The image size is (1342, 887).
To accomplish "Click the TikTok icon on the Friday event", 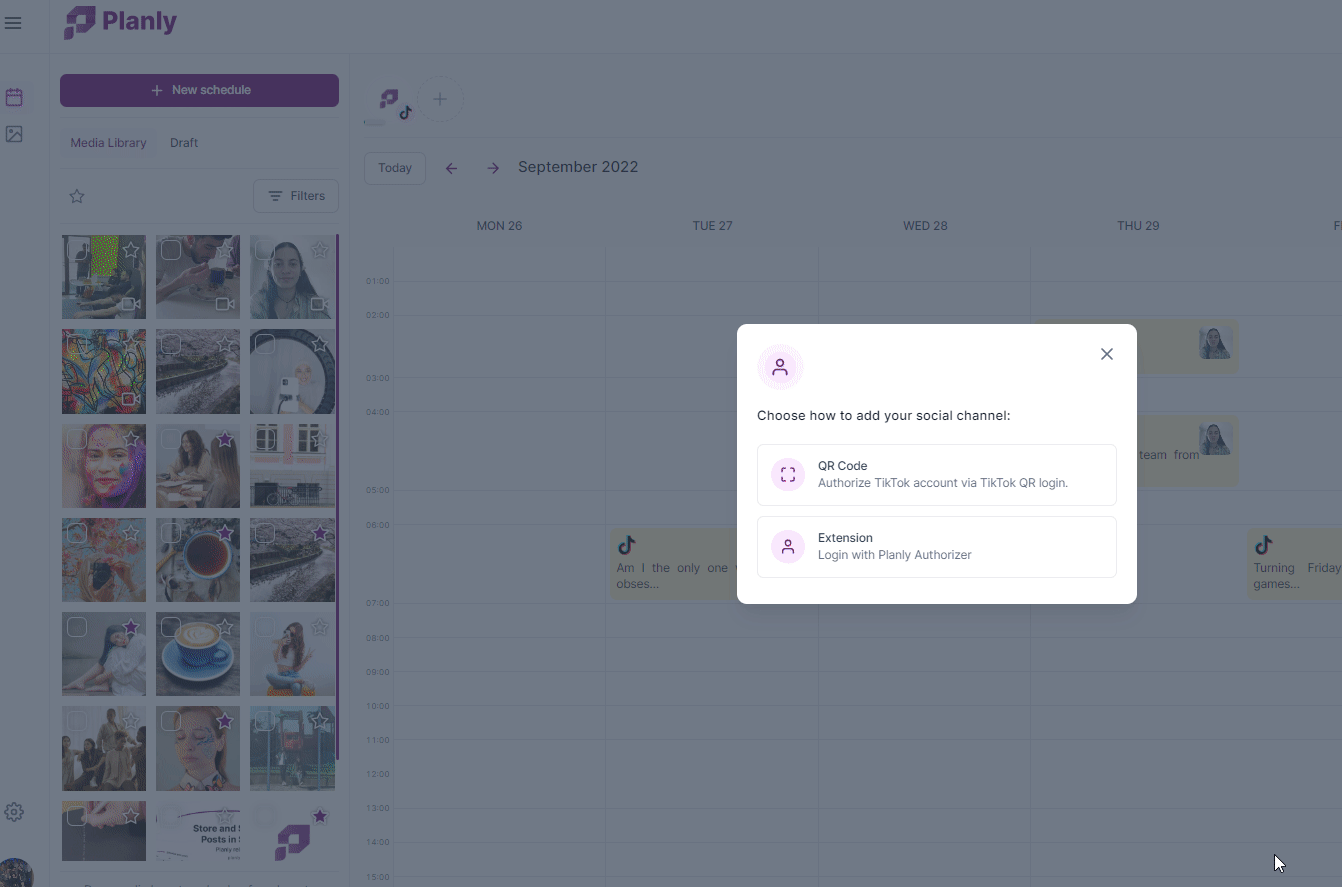I will 1264,545.
